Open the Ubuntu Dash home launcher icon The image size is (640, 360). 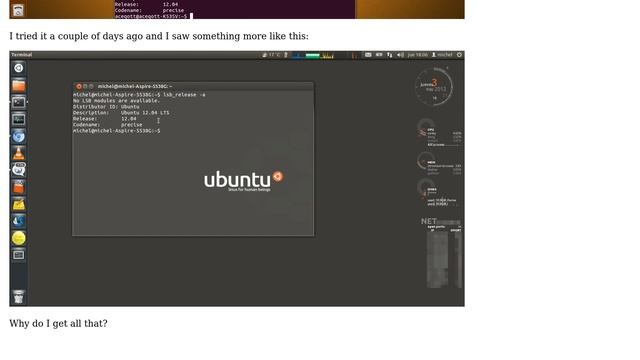tap(18, 68)
